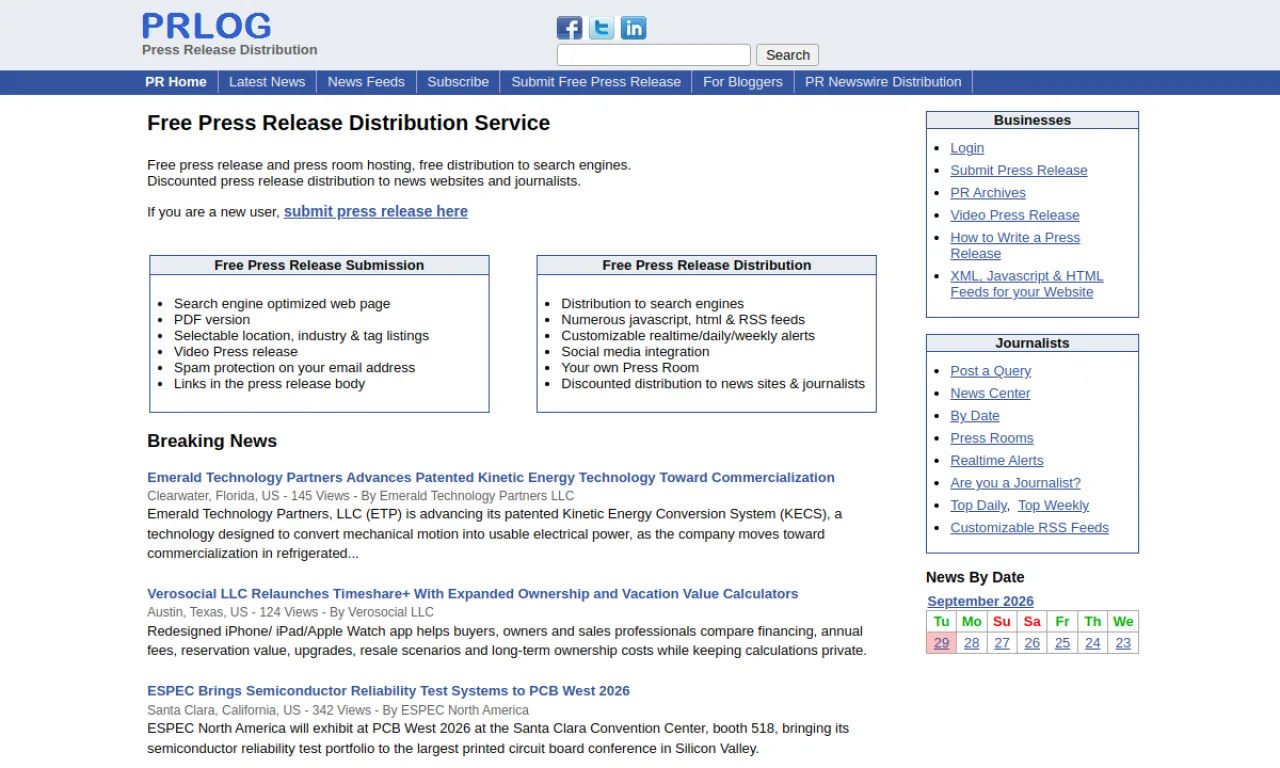
Task: Open Emerald Technology Partners news headline
Action: [x=491, y=477]
